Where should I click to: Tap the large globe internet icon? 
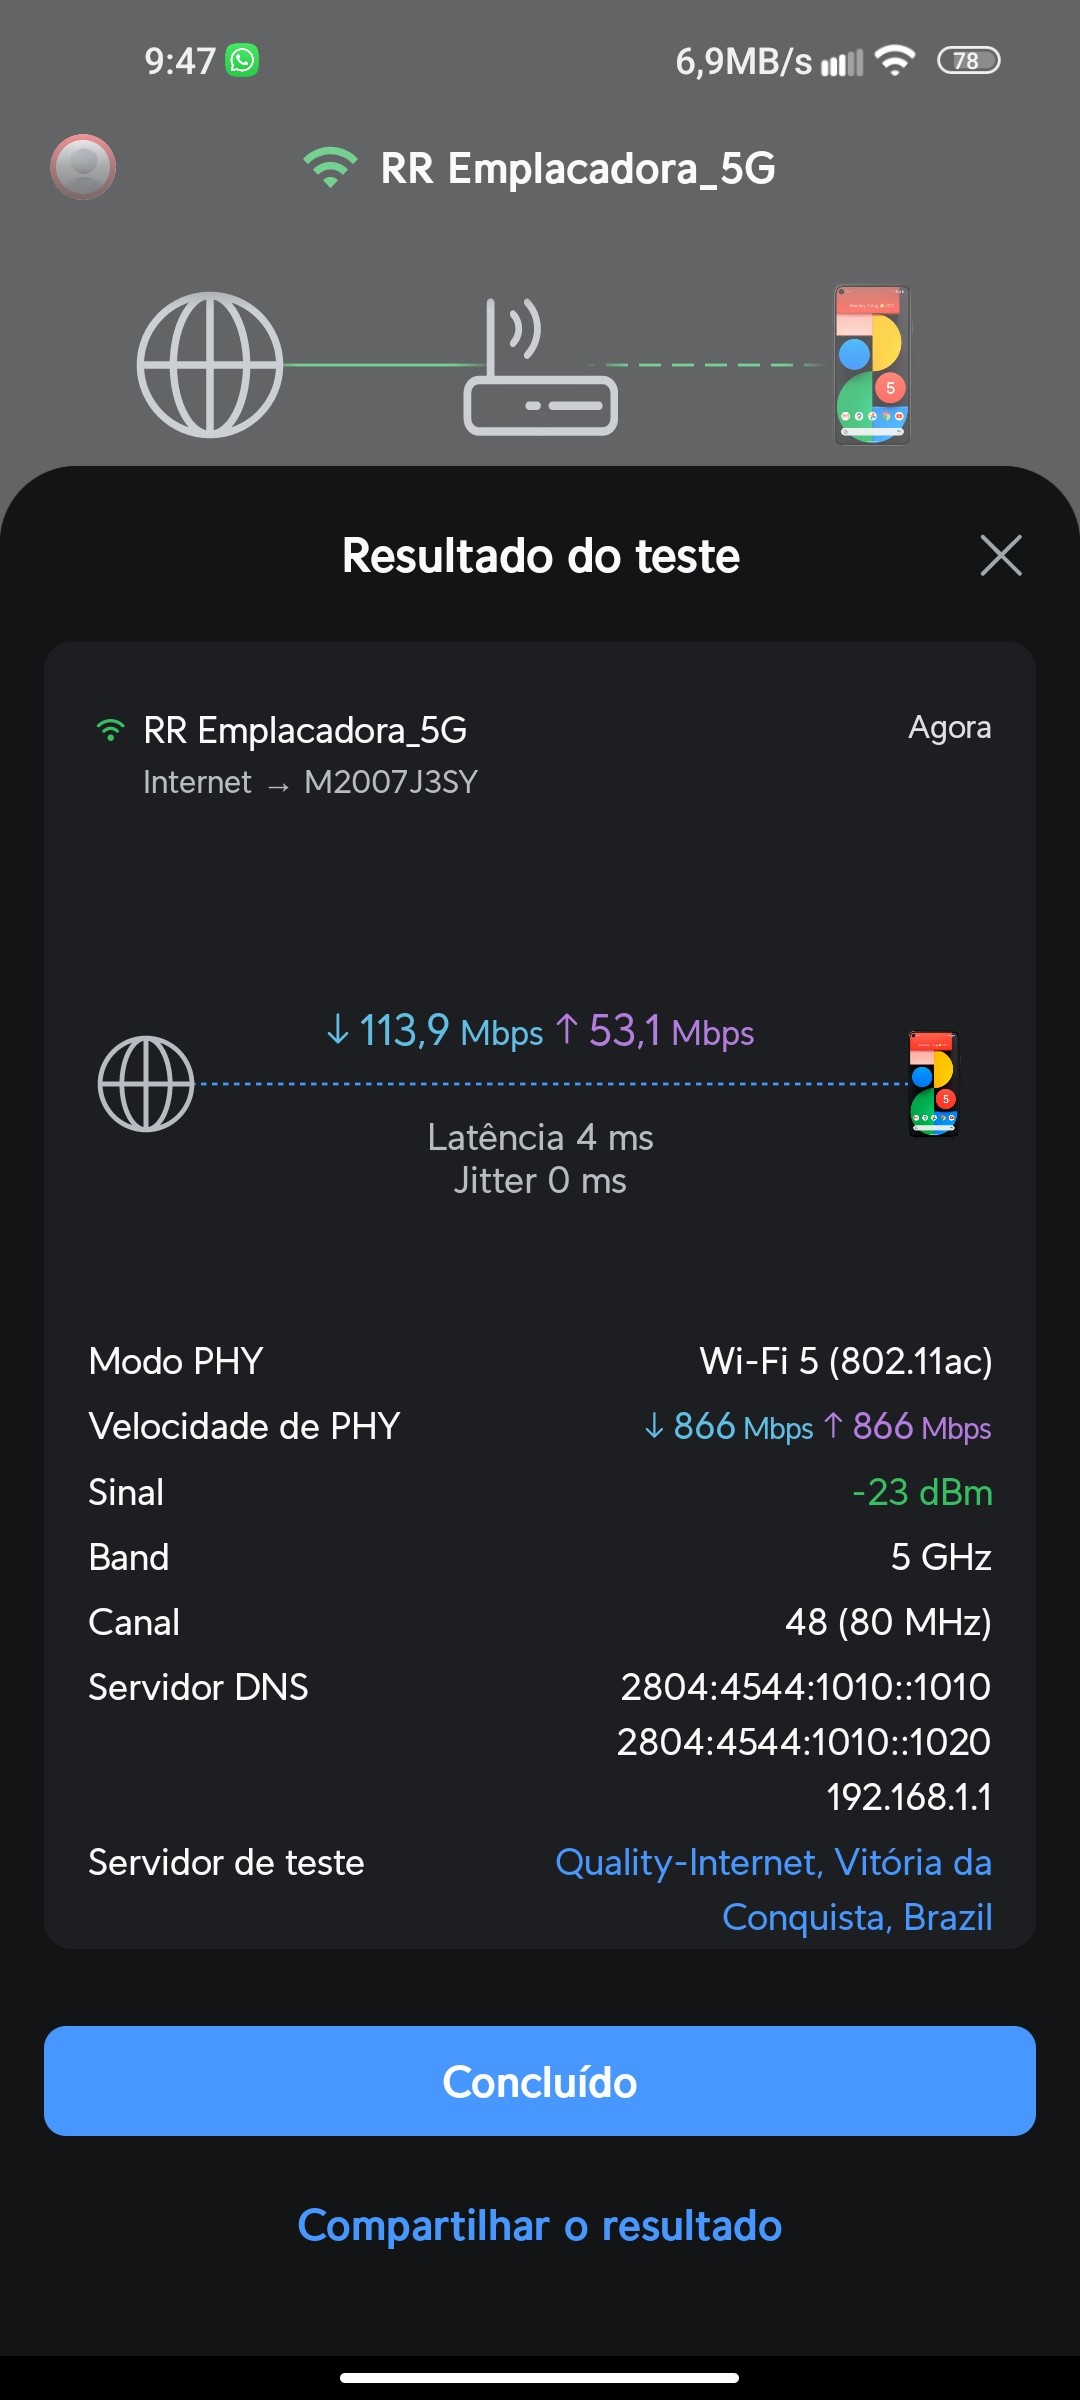210,365
